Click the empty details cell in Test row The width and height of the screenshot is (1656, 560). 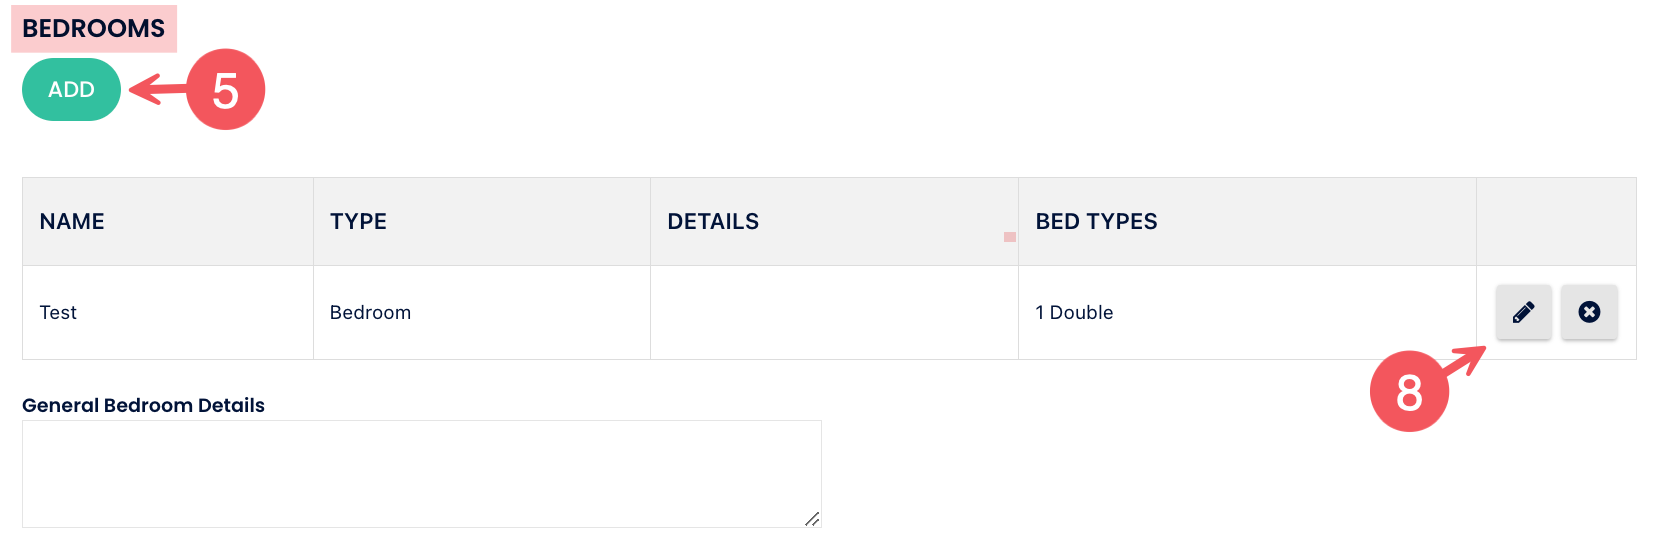[833, 313]
